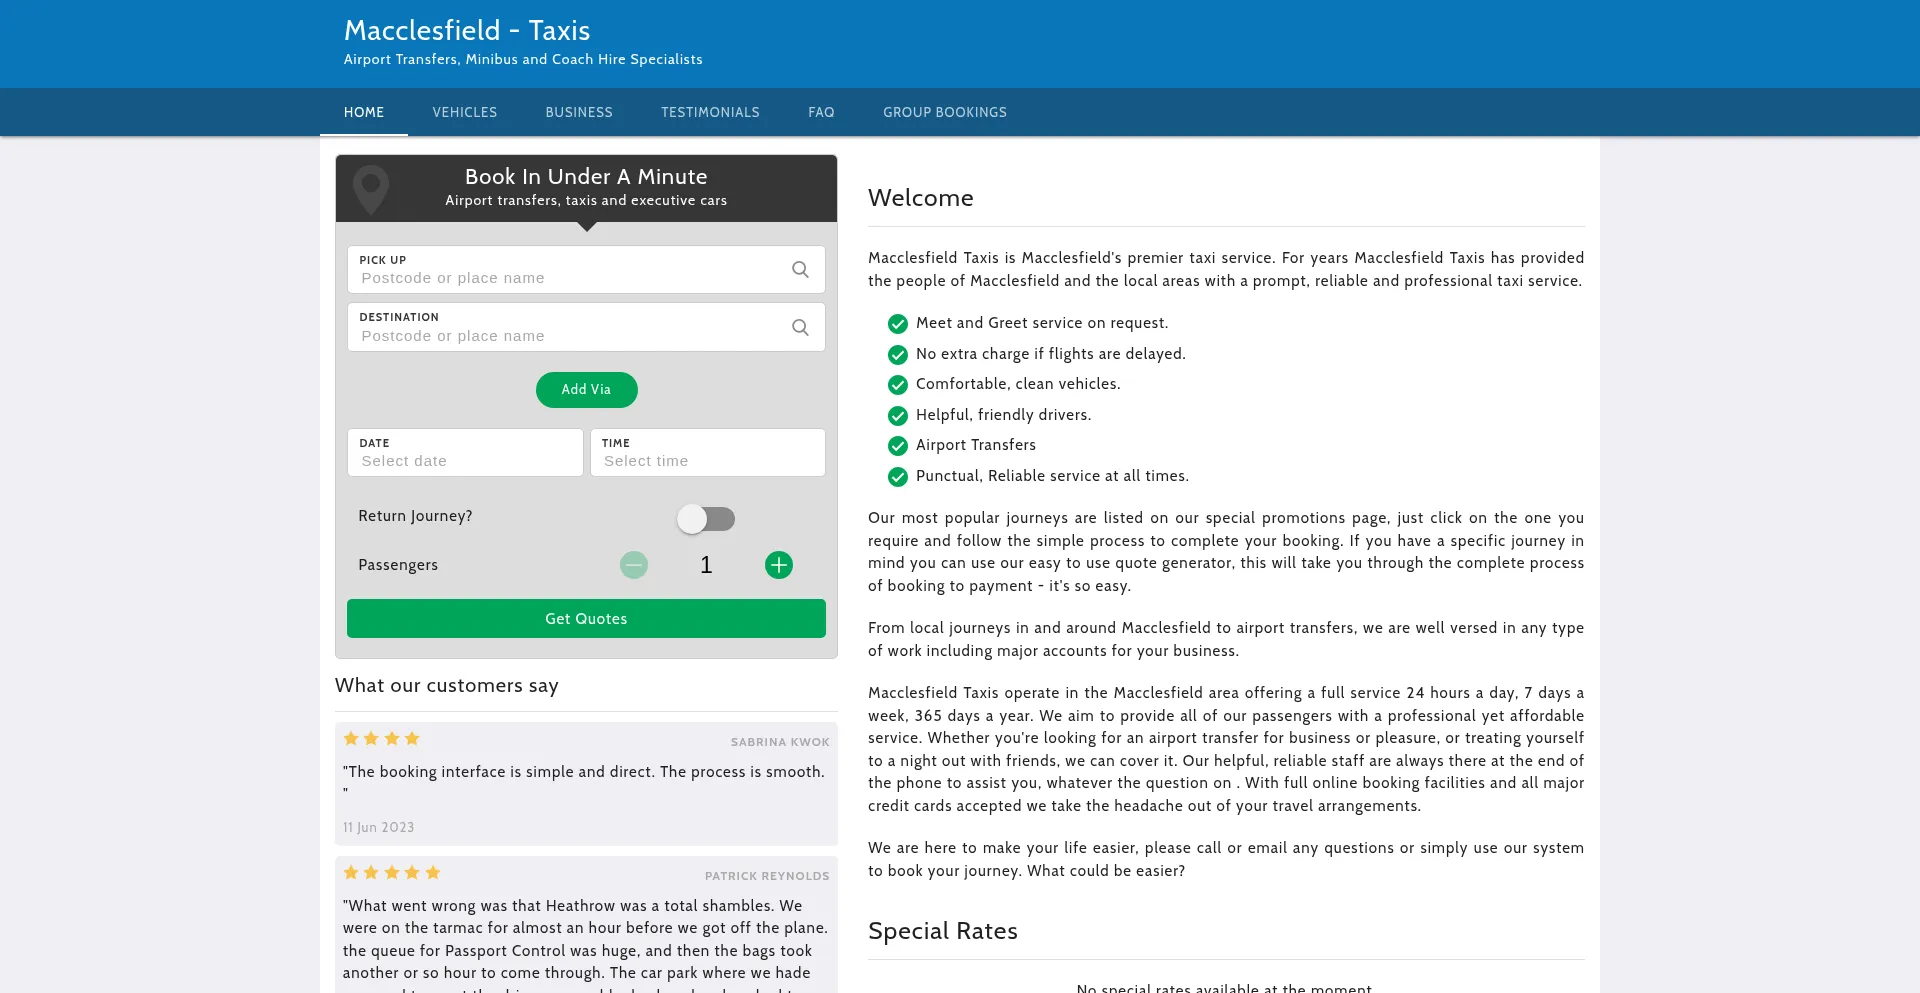Open the Group Bookings tab
The height and width of the screenshot is (993, 1920).
coord(944,113)
